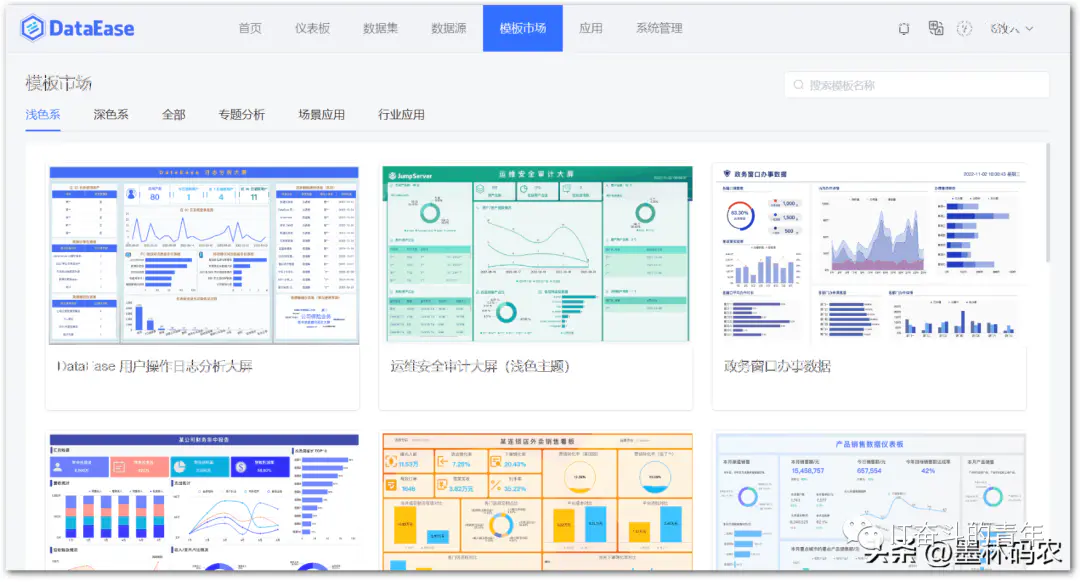The width and height of the screenshot is (1080, 582).
Task: Switch to the 深色系 dark theme filter
Action: pos(110,114)
